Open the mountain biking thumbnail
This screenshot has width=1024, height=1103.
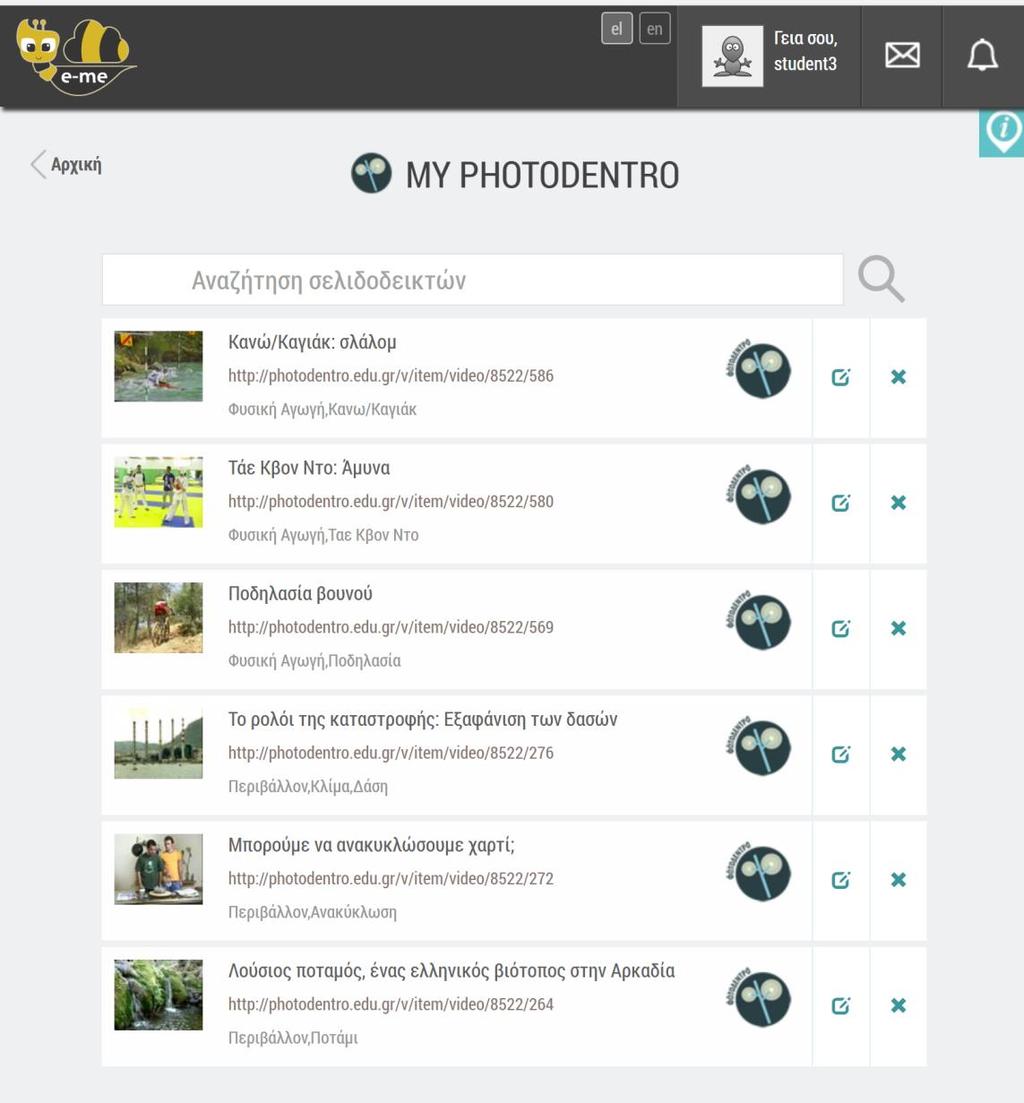(x=158, y=618)
